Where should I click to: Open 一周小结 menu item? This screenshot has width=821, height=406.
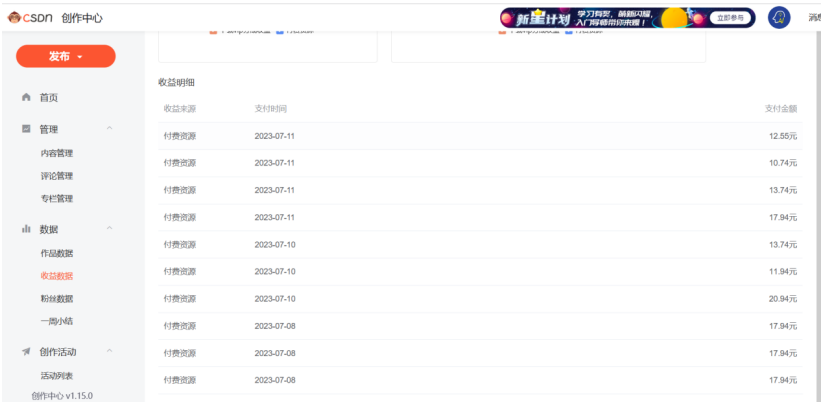57,321
